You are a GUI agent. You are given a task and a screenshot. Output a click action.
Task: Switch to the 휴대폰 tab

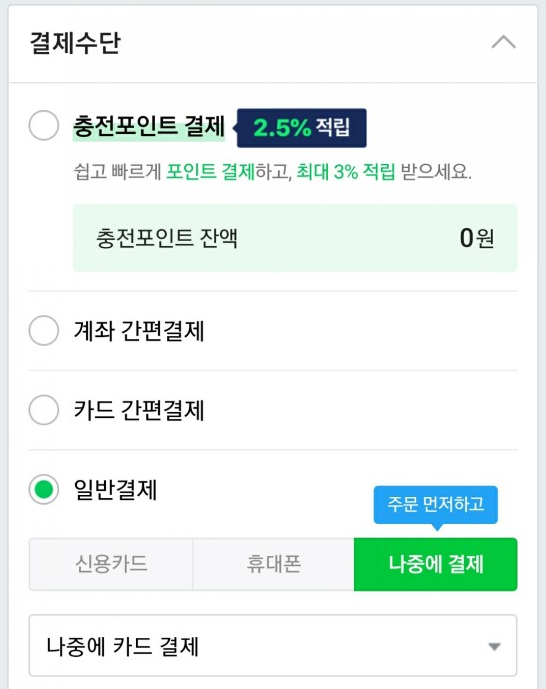pos(273,564)
